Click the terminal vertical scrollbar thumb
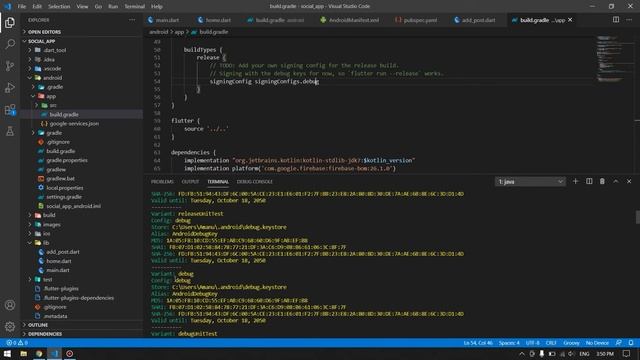This screenshot has width=640, height=360. (638, 217)
